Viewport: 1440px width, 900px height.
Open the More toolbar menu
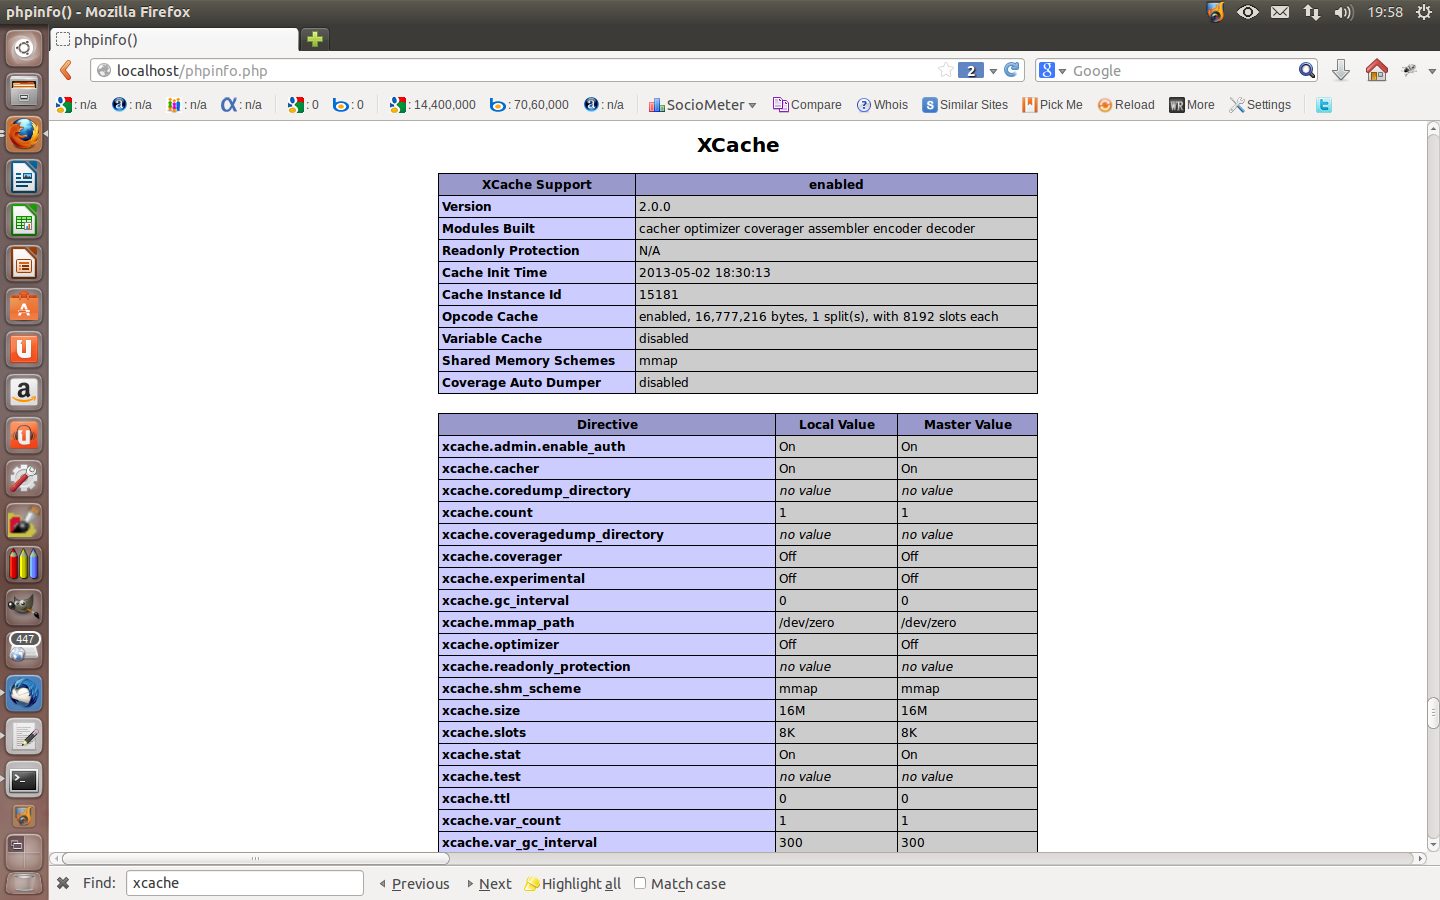1192,105
